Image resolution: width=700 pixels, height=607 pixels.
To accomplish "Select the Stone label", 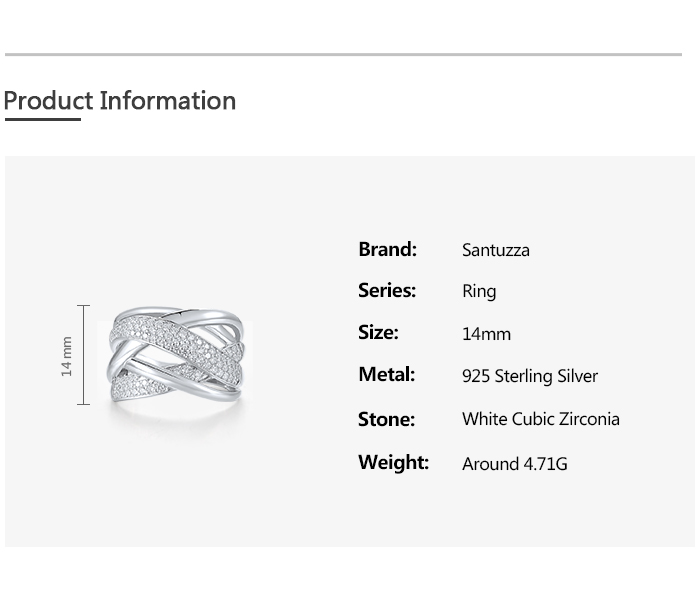I will tap(386, 419).
